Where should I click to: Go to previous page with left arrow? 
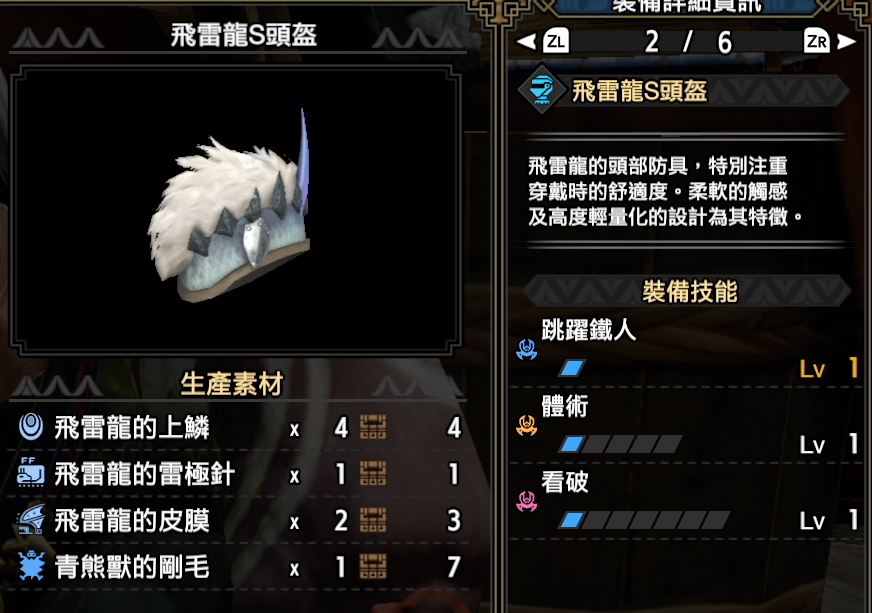[526, 42]
